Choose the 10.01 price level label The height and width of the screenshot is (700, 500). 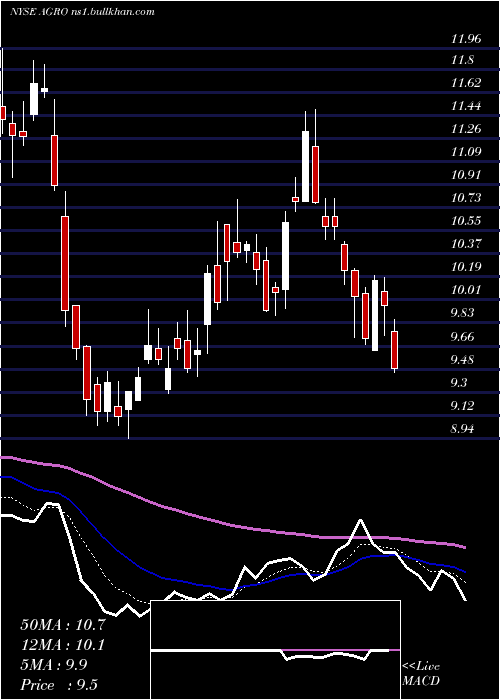click(467, 290)
